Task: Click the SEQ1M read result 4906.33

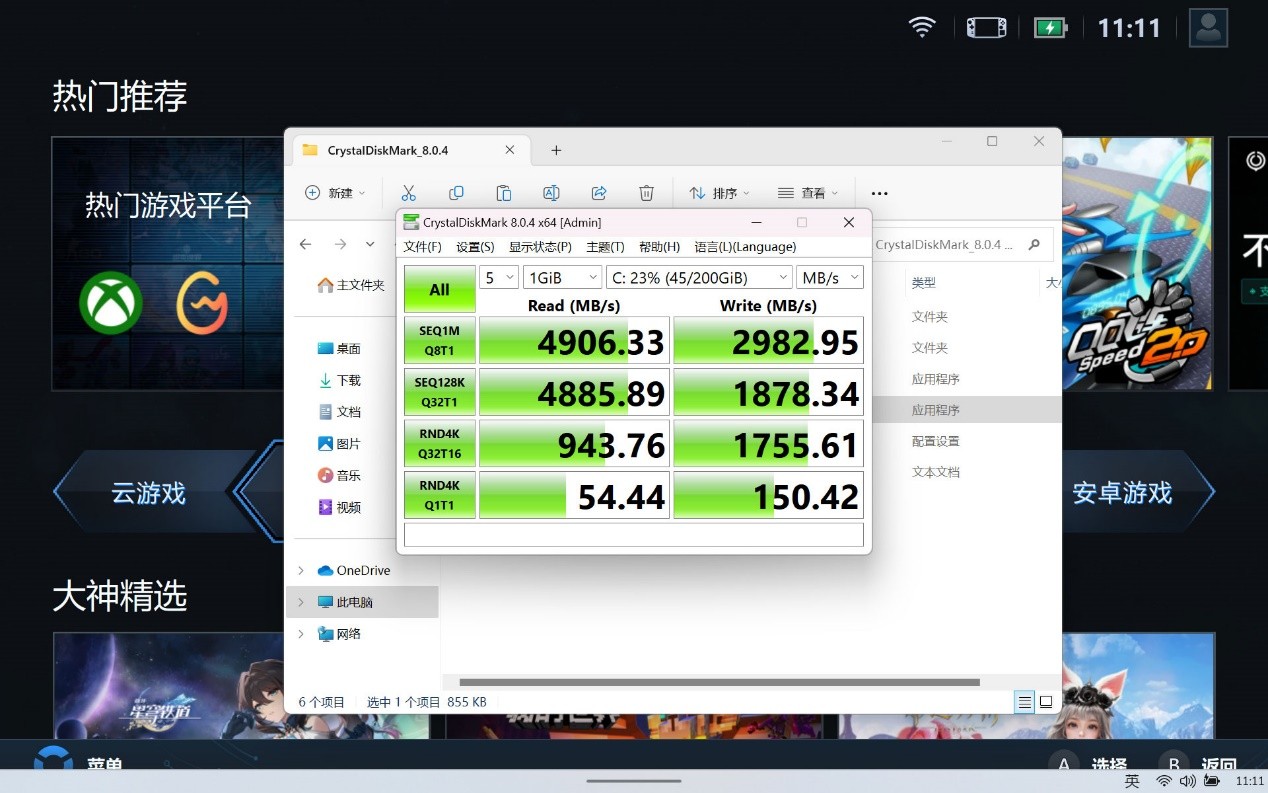Action: coord(574,341)
